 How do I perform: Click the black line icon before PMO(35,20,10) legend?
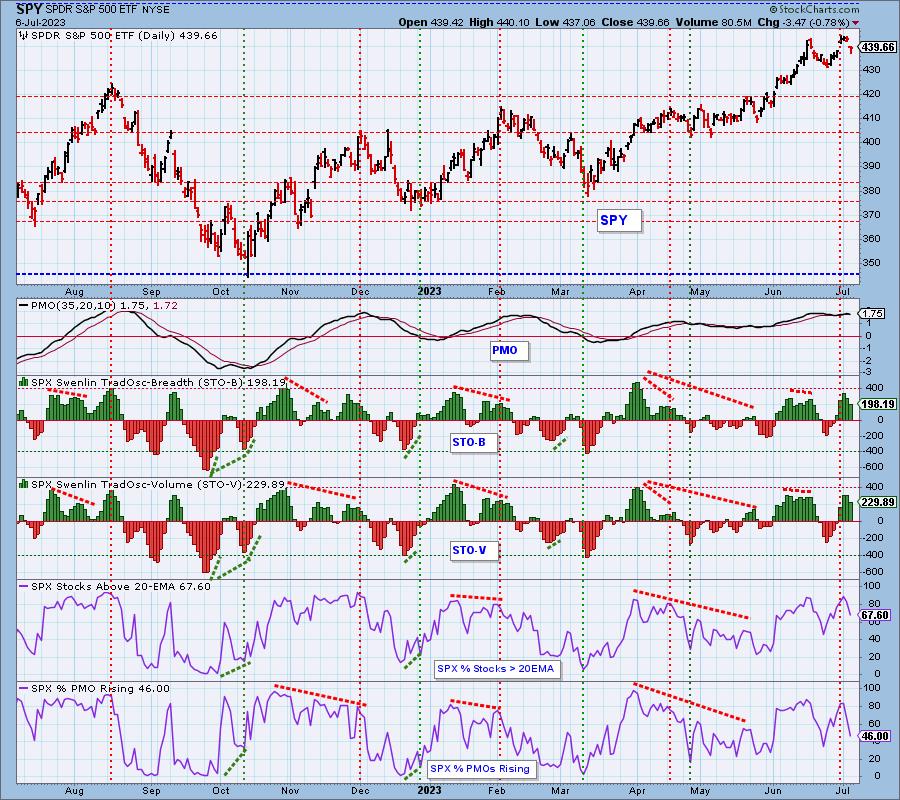(24, 306)
